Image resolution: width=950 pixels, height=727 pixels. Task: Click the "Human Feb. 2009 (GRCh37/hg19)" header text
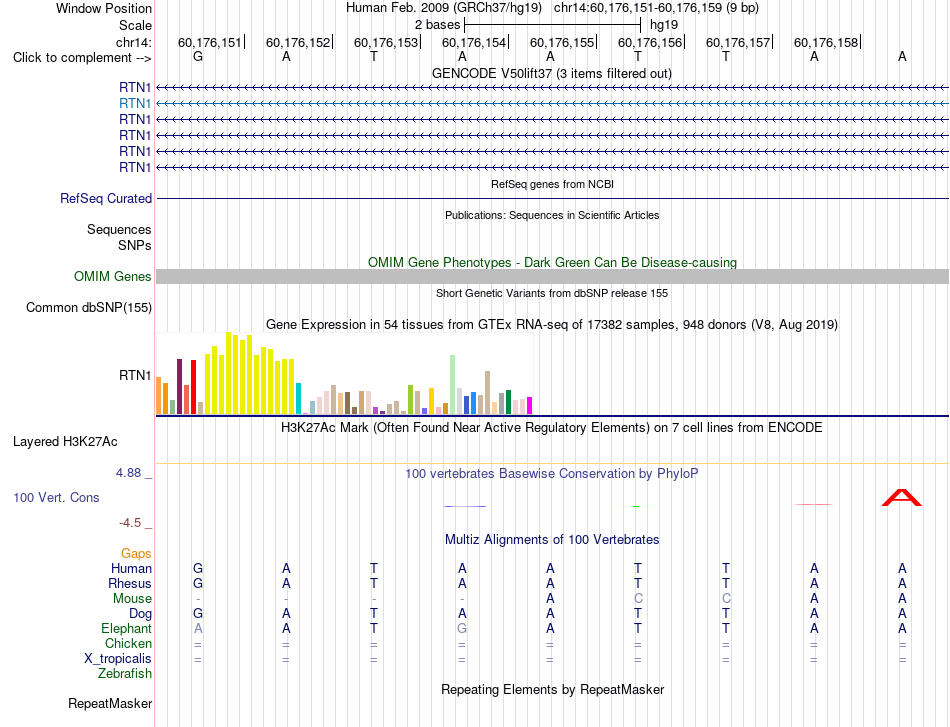pos(443,8)
